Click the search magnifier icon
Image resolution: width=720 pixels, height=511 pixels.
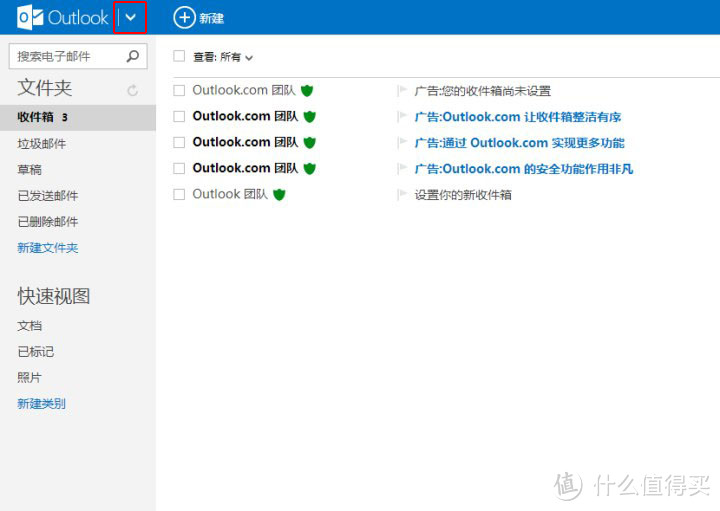[x=133, y=56]
